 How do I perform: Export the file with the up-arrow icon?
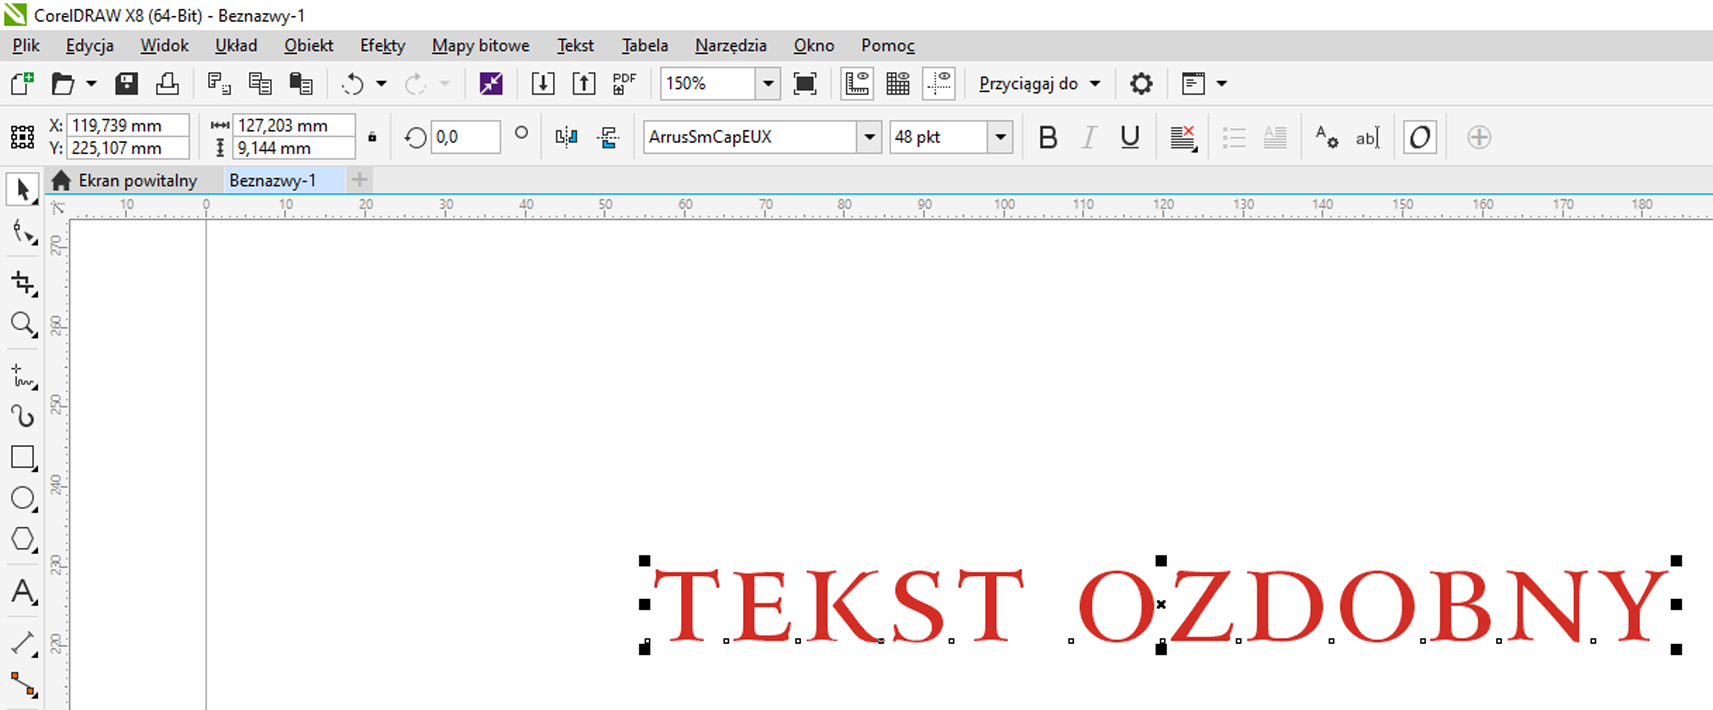[584, 84]
